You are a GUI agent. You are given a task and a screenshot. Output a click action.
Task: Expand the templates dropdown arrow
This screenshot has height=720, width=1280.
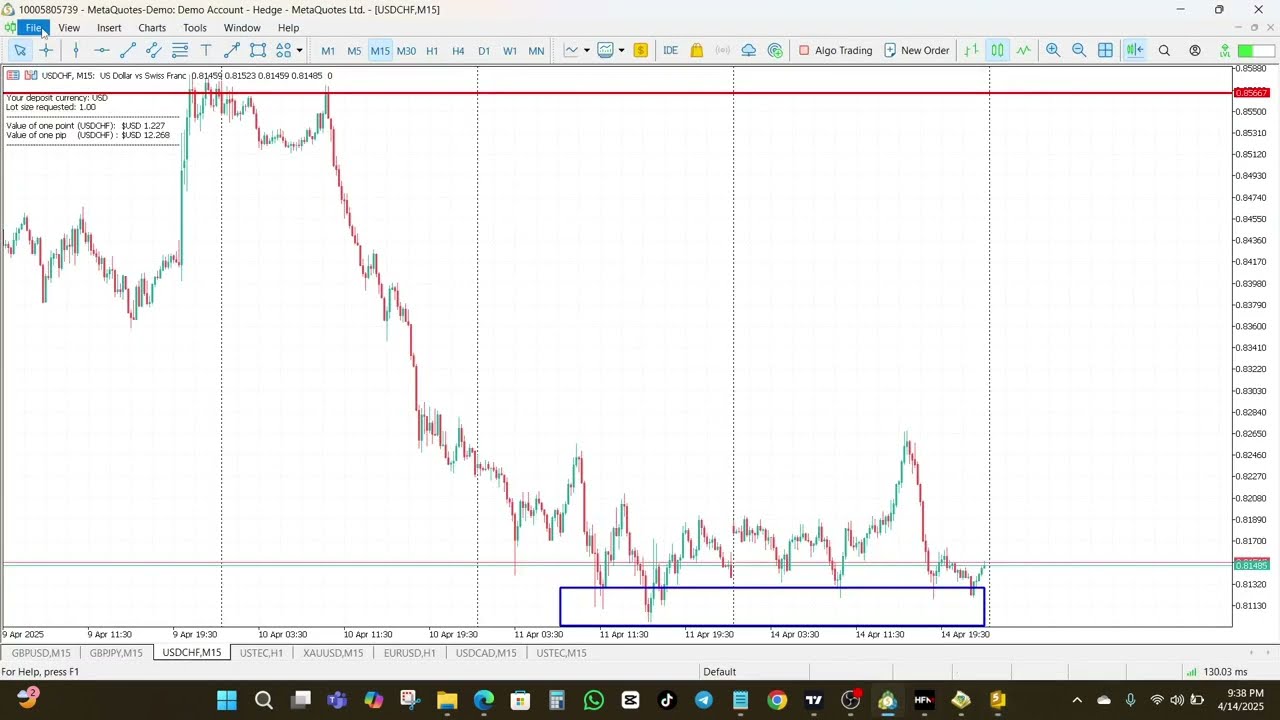point(621,50)
